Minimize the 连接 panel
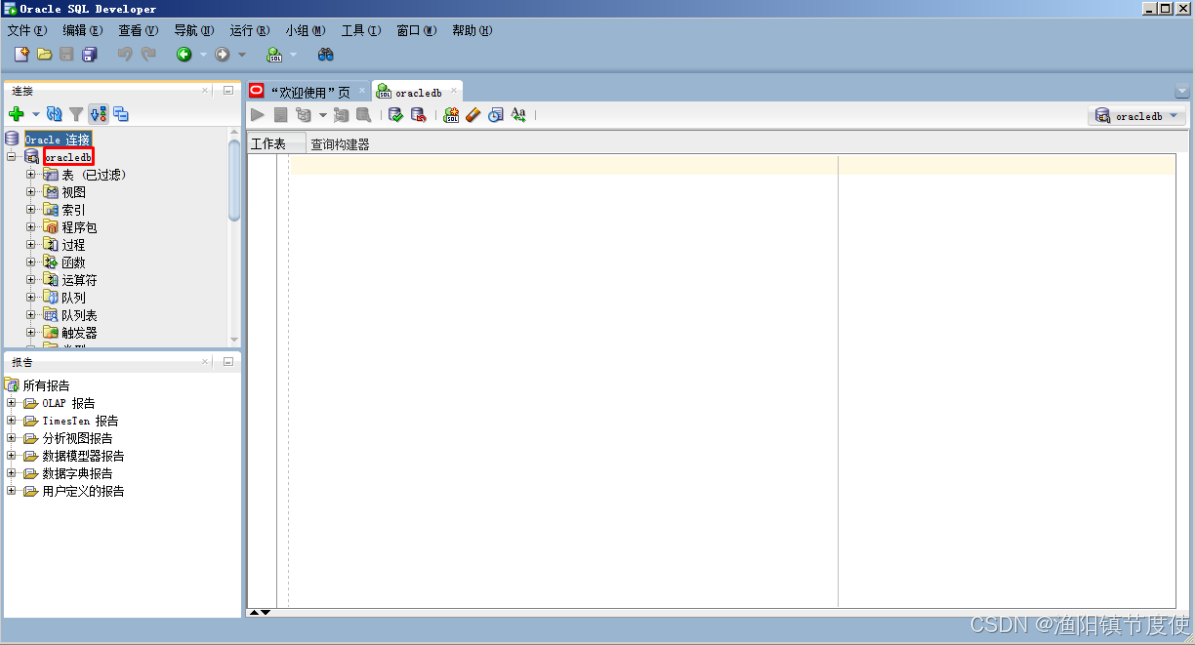 click(228, 91)
